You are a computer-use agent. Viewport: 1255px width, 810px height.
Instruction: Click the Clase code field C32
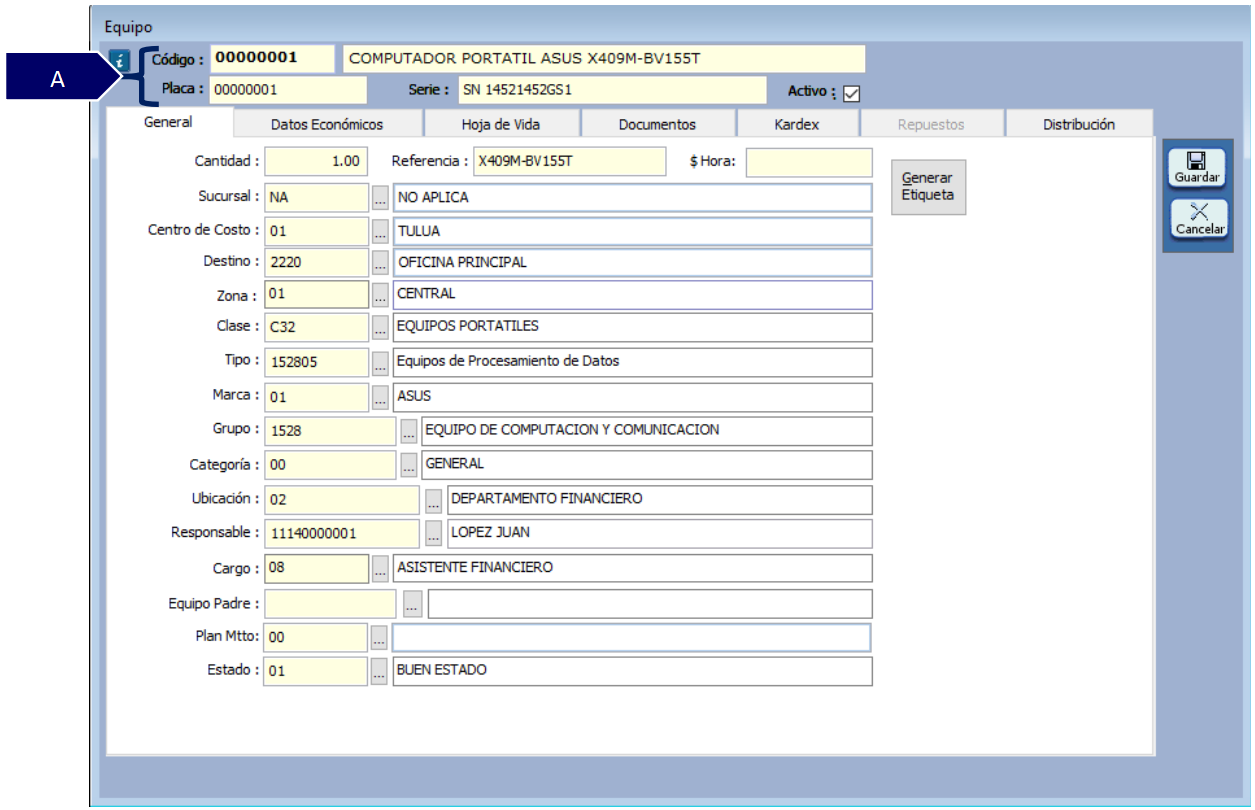317,327
